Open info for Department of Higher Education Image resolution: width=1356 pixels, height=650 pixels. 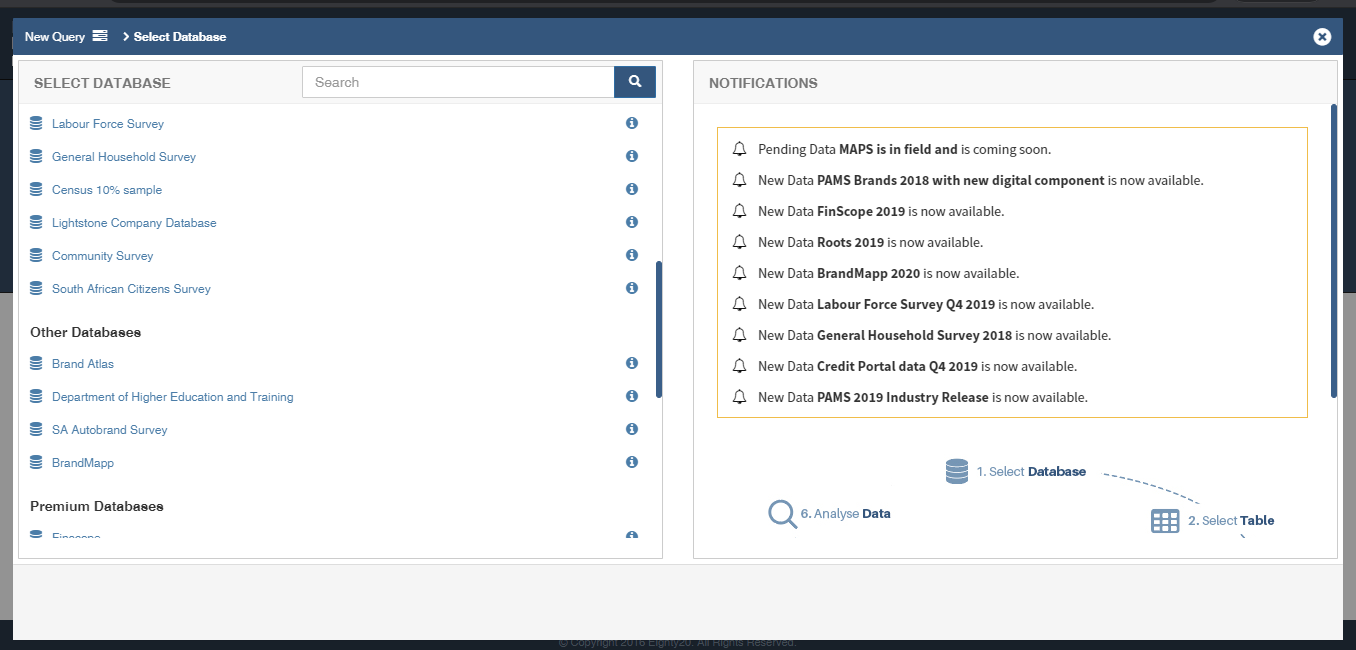(632, 396)
